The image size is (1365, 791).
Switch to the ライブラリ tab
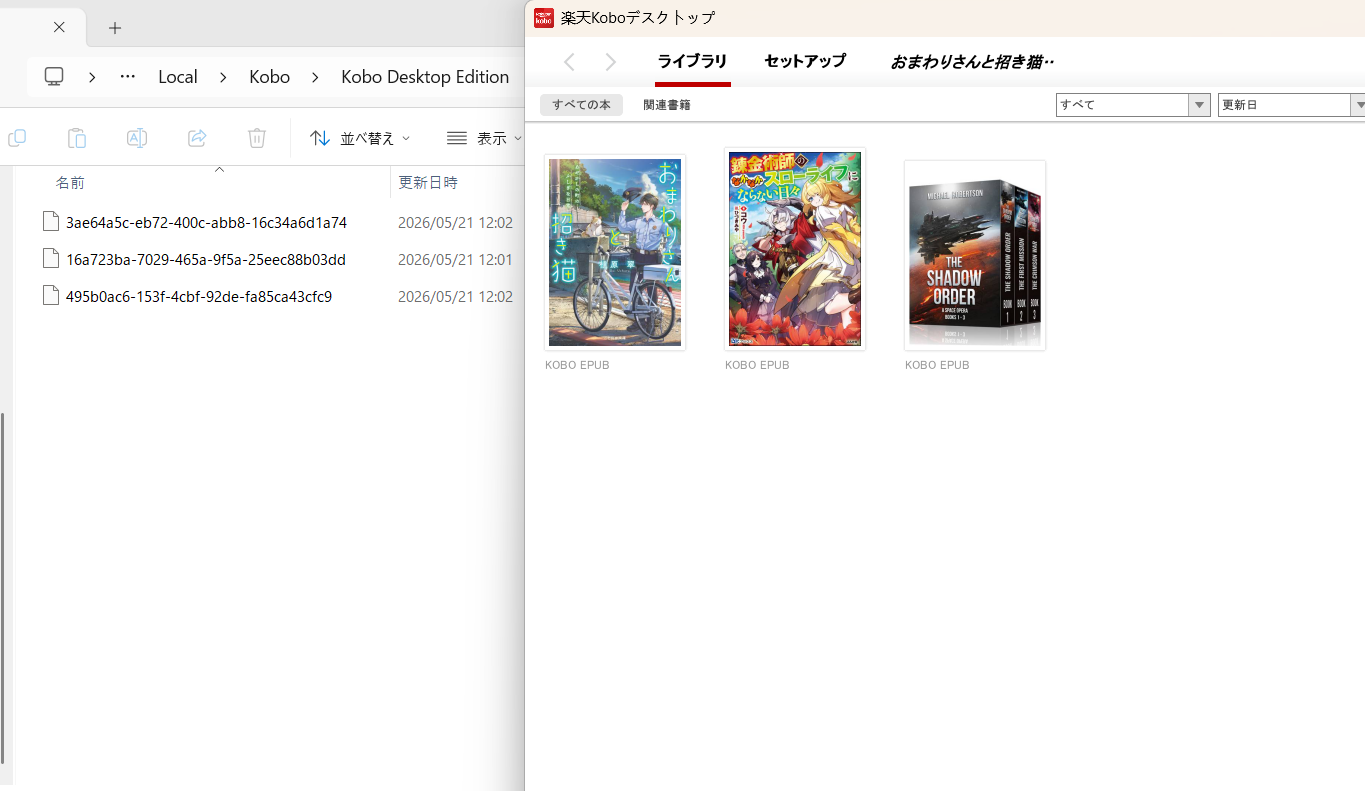click(692, 61)
